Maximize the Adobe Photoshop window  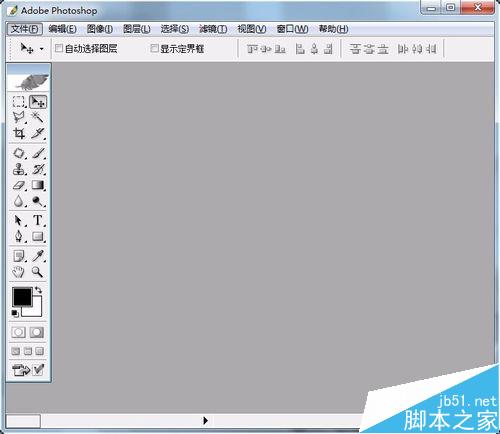450,7
